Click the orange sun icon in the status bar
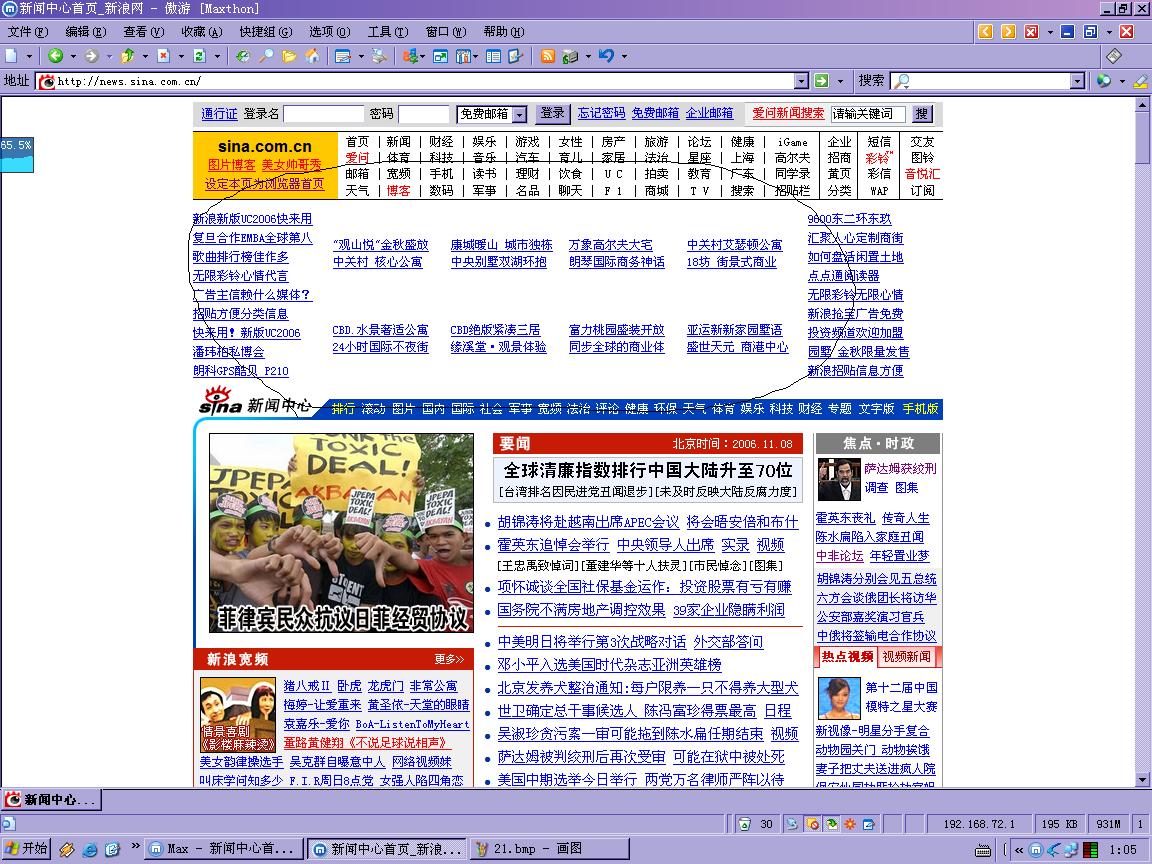Image resolution: width=1152 pixels, height=864 pixels. click(x=850, y=824)
